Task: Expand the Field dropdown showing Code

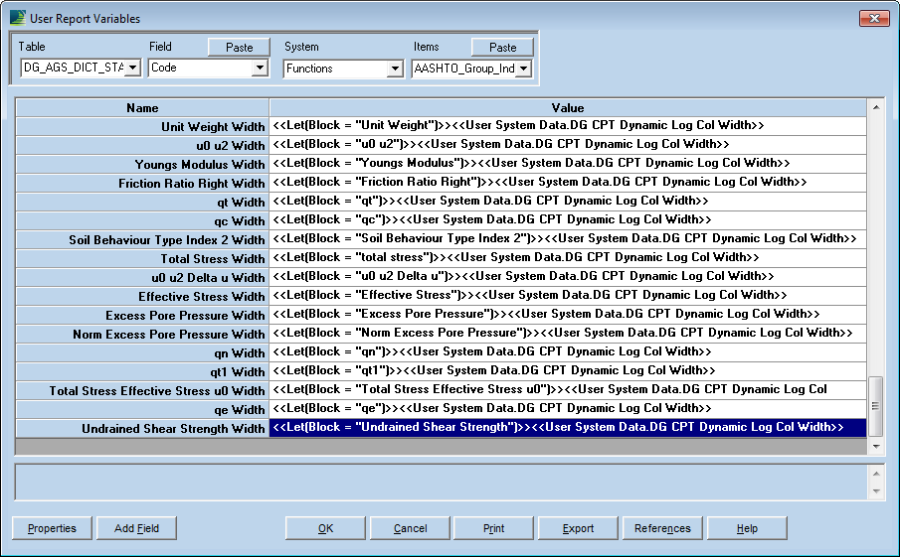Action: pos(260,68)
